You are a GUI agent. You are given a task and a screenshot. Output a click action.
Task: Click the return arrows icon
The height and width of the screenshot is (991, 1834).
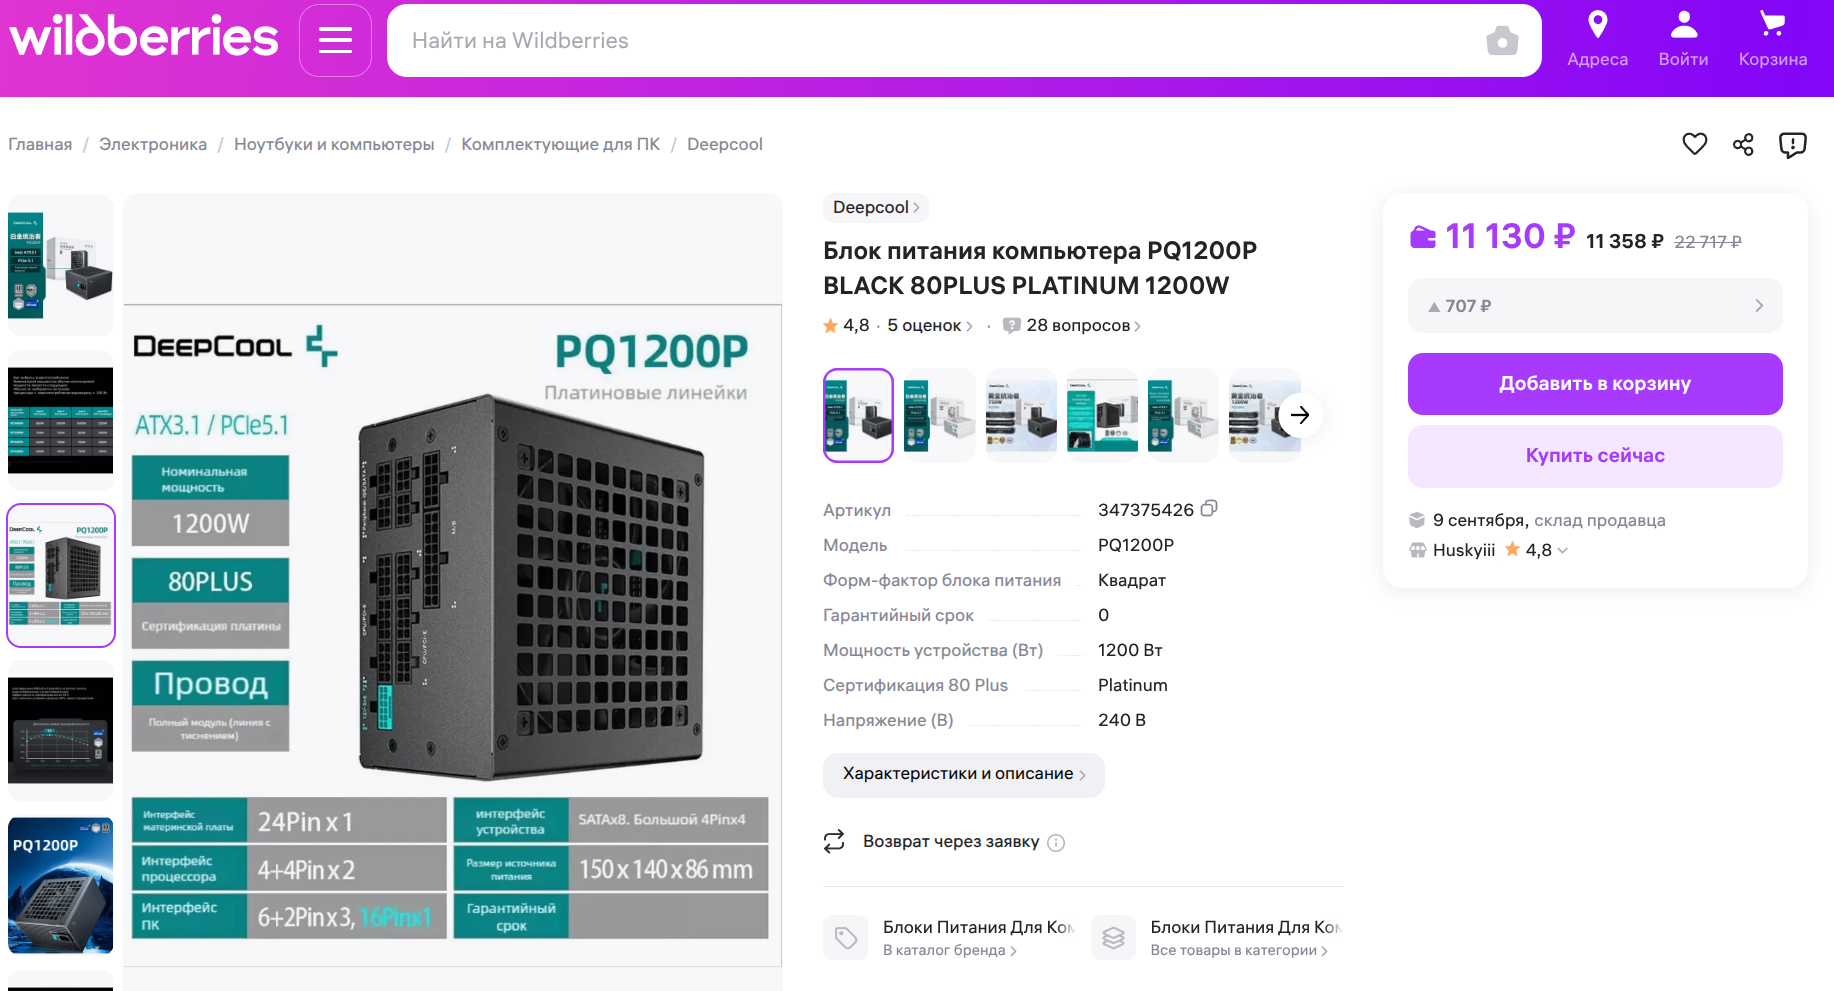coord(834,842)
